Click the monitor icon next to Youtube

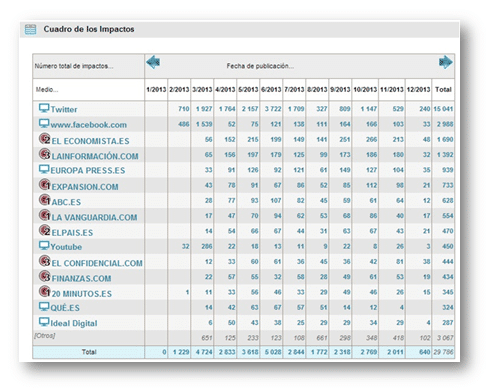(x=44, y=246)
